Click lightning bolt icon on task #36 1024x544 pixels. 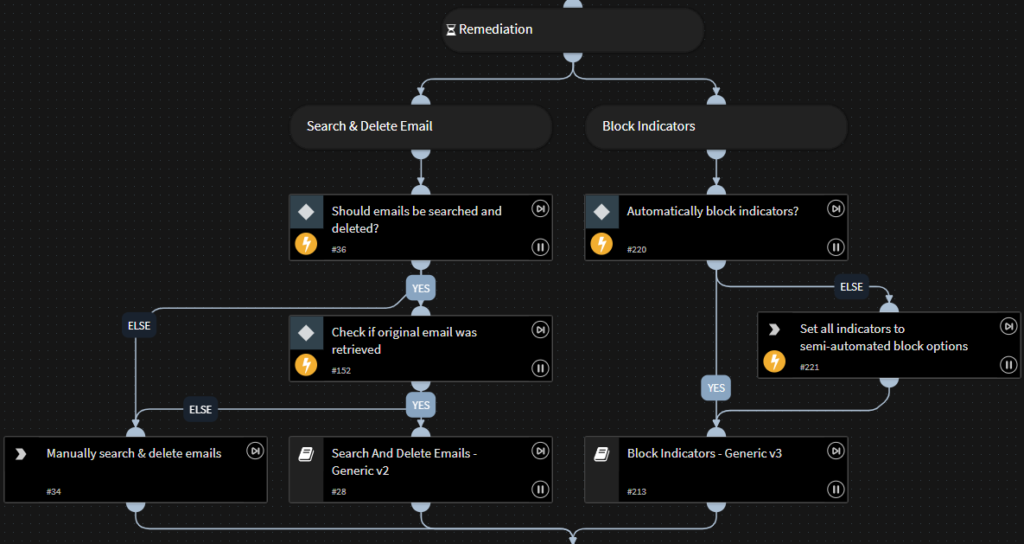pos(306,244)
